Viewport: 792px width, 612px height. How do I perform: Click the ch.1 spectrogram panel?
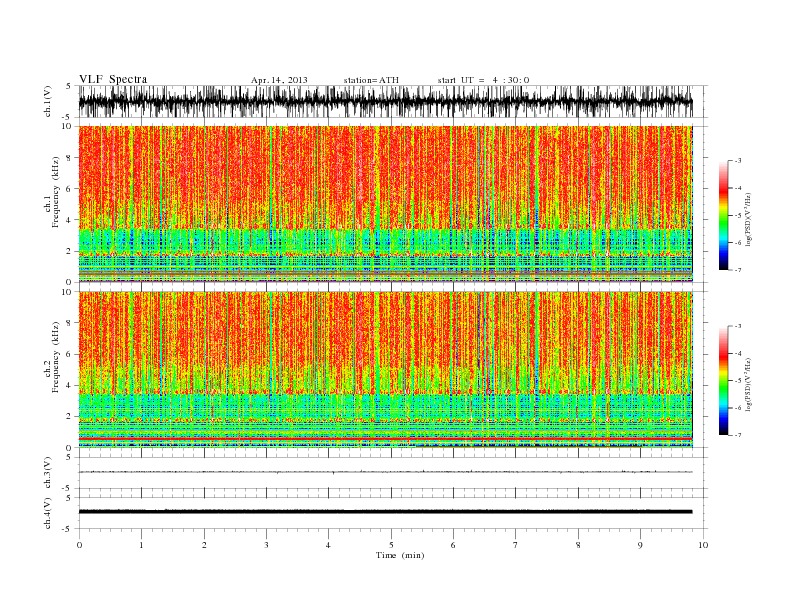tap(385, 203)
